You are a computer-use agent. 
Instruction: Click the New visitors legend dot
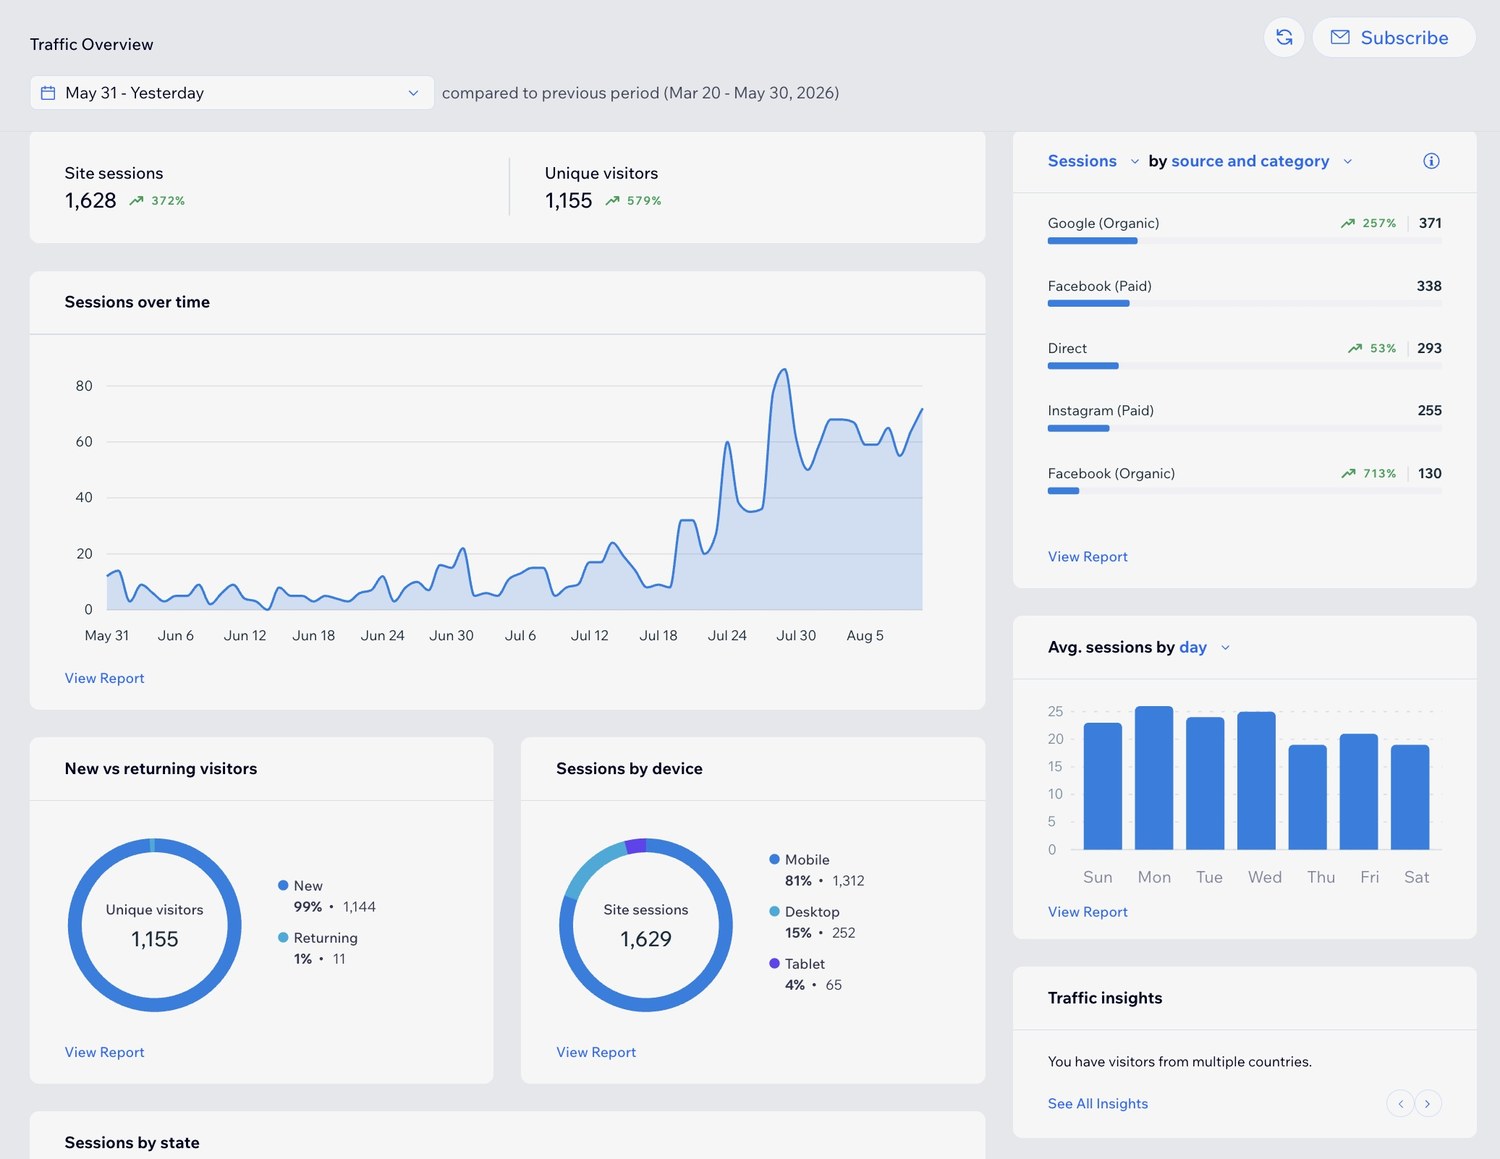[x=283, y=885]
